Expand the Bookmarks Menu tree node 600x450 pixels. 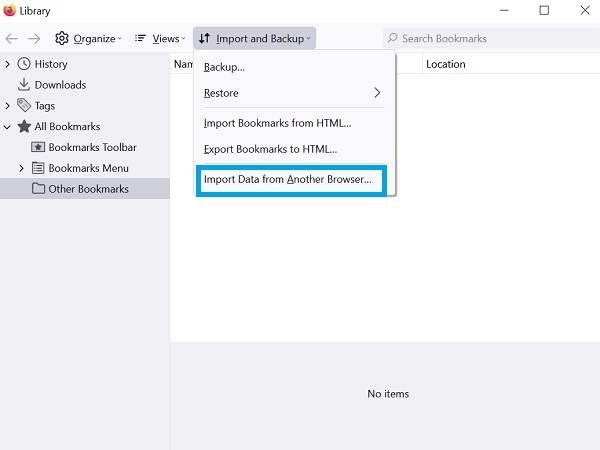(22, 168)
